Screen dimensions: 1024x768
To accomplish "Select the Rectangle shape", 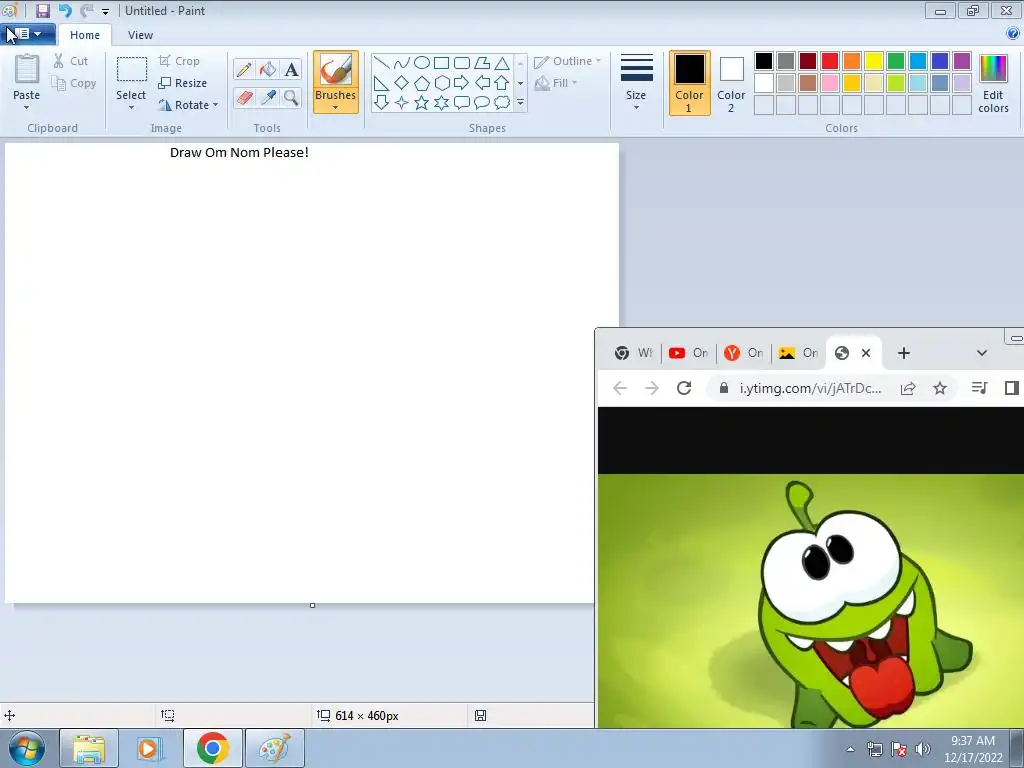I will (x=441, y=63).
